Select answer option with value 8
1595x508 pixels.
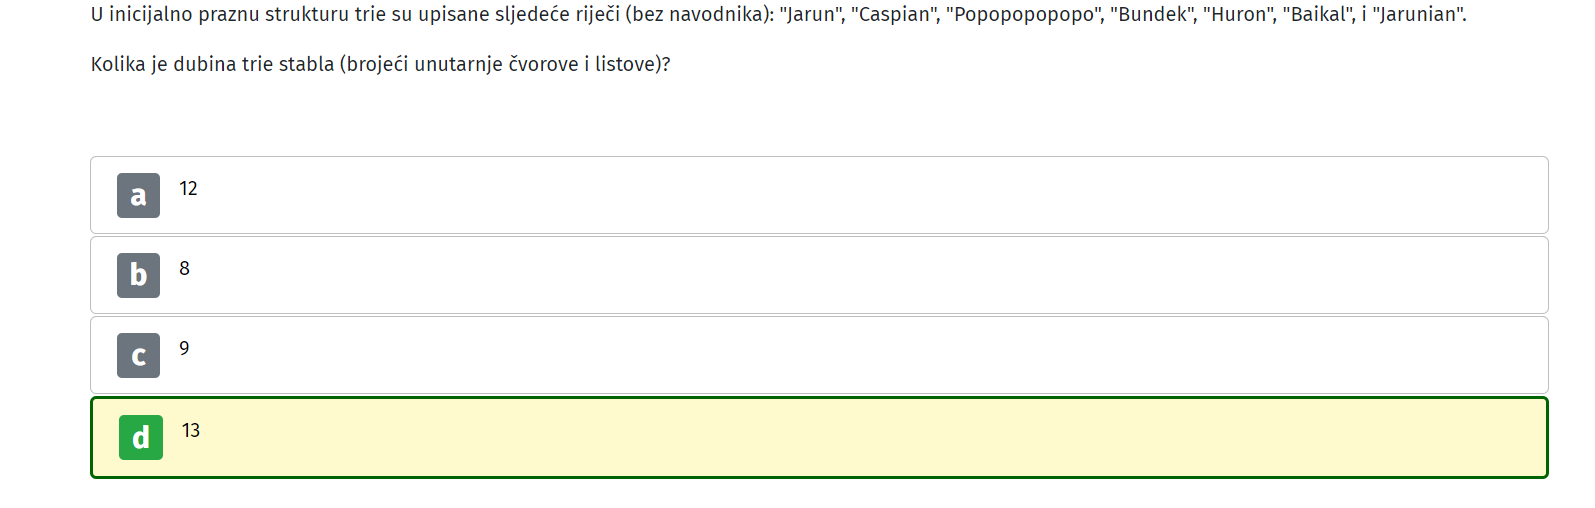(x=819, y=275)
